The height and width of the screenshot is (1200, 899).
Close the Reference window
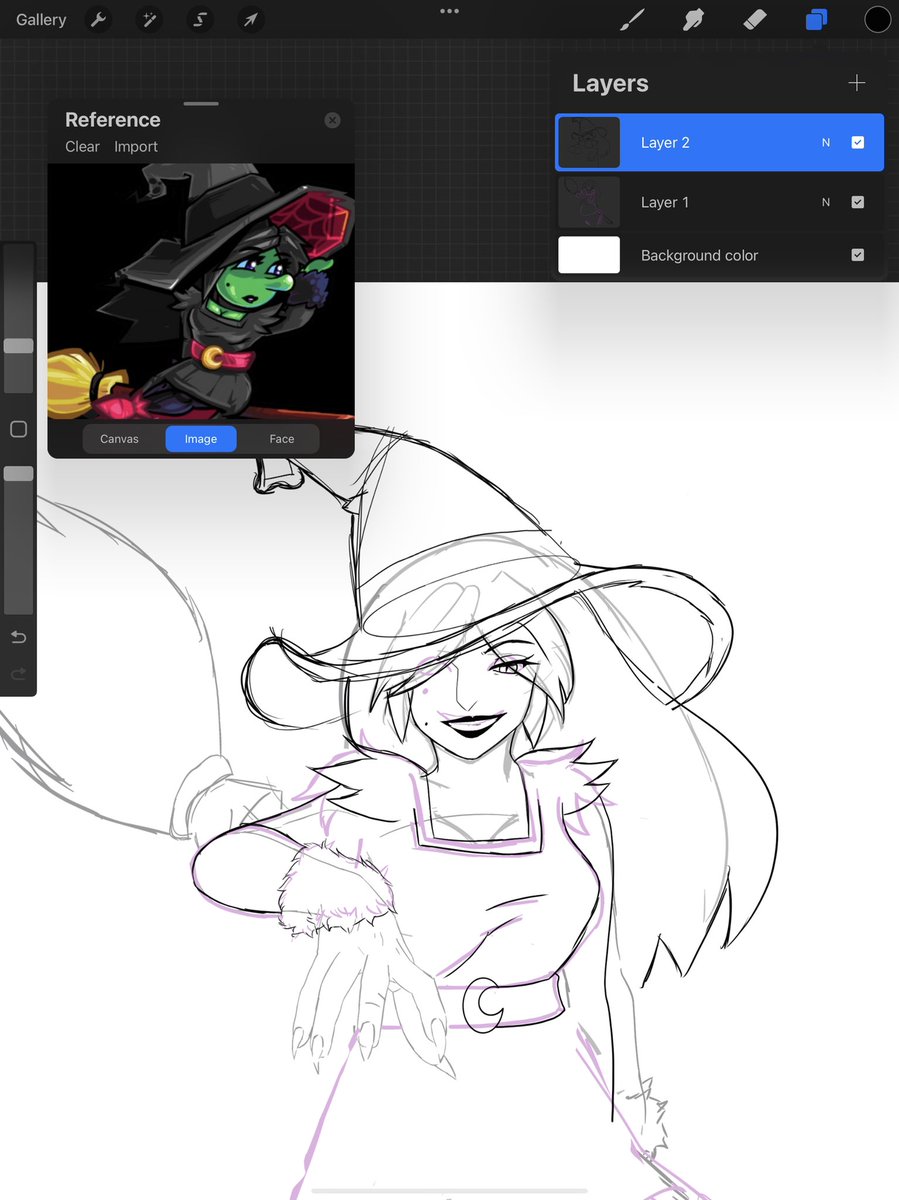[333, 120]
